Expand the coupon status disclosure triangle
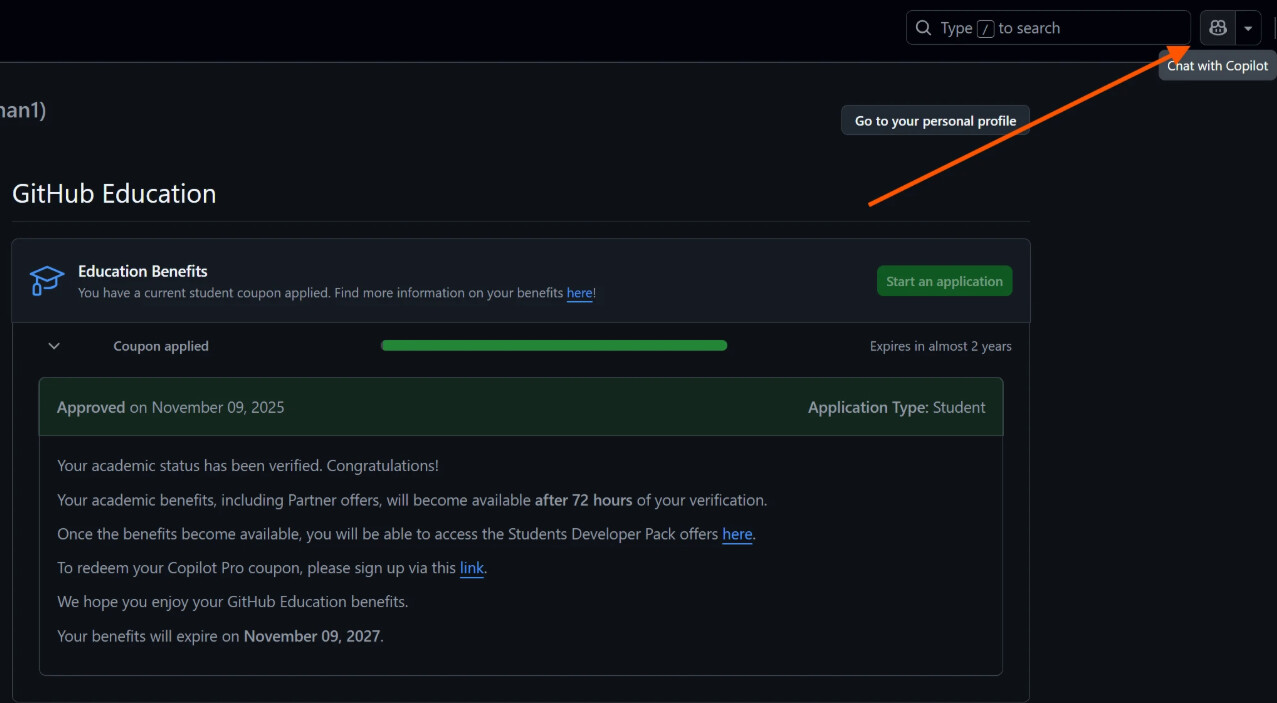Image resolution: width=1277 pixels, height=703 pixels. (53, 345)
